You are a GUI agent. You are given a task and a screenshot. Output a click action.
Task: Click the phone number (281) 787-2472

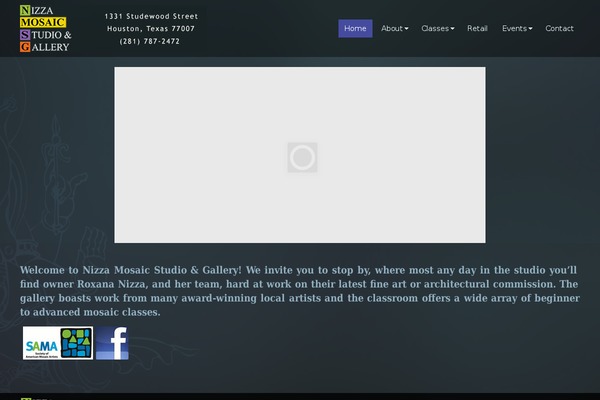pyautogui.click(x=150, y=41)
